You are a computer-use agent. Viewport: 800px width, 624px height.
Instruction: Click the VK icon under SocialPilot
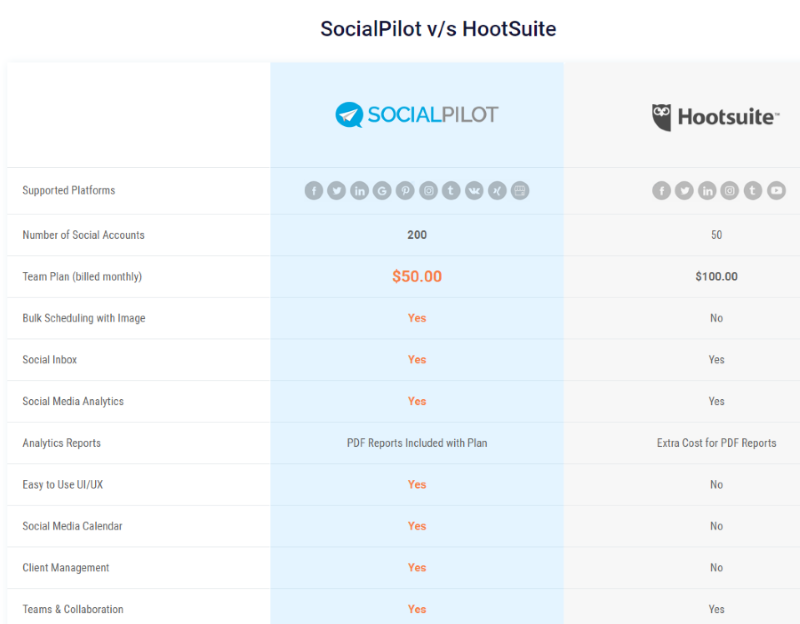tap(474, 191)
